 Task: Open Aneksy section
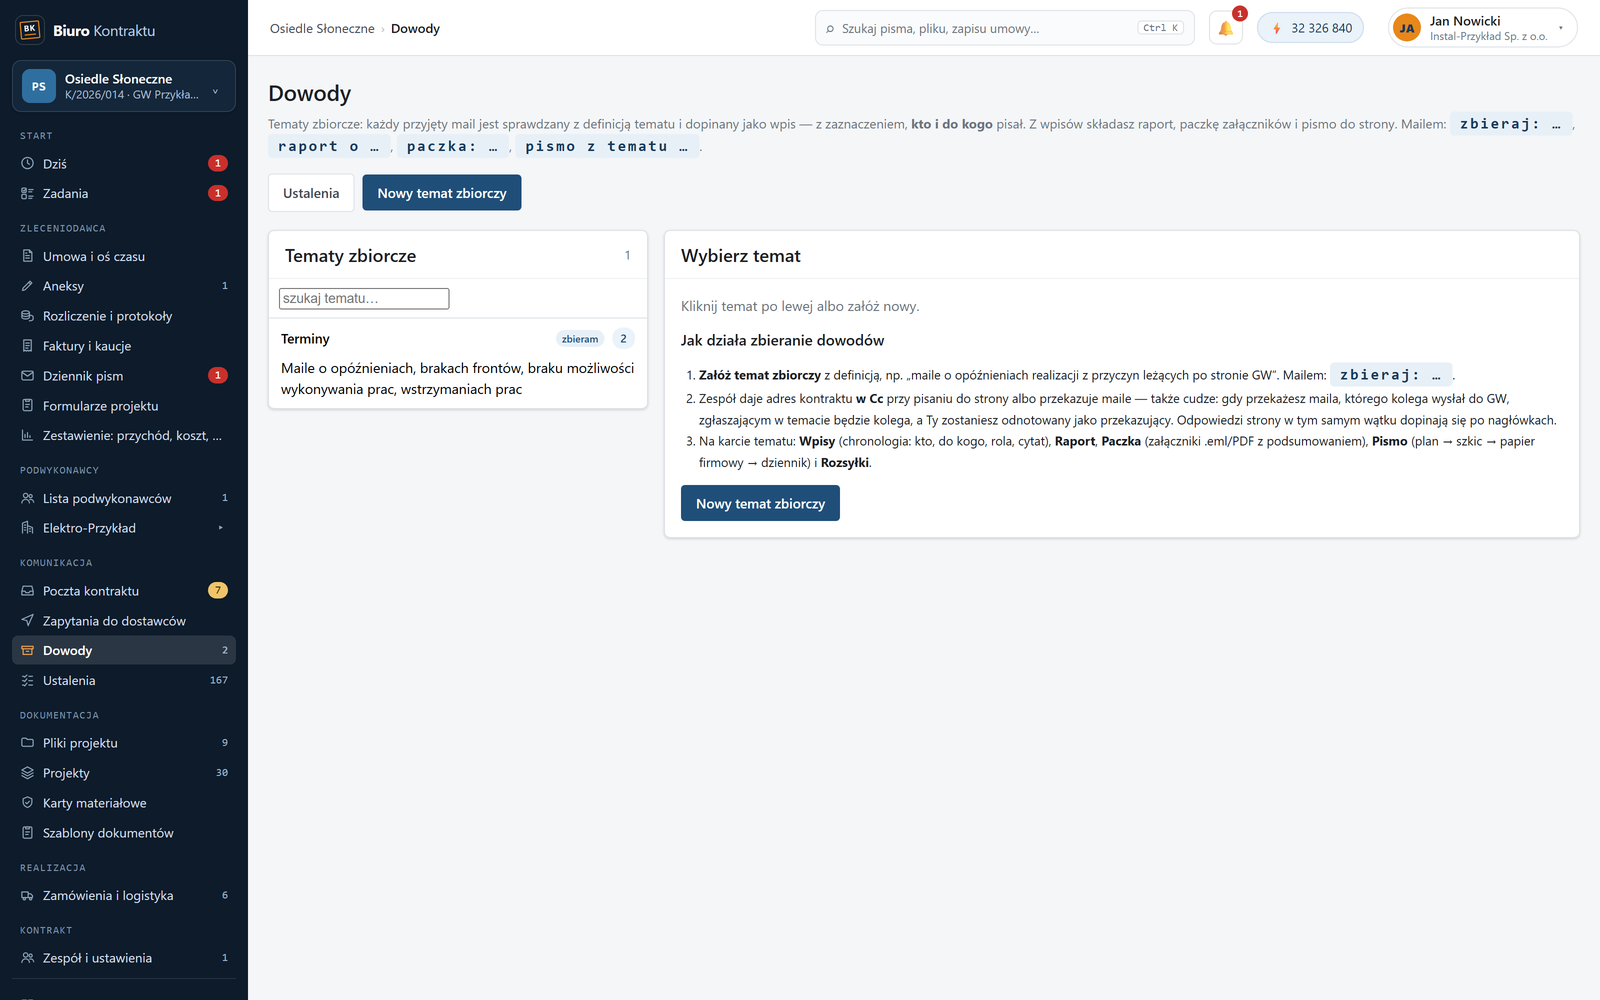click(124, 286)
